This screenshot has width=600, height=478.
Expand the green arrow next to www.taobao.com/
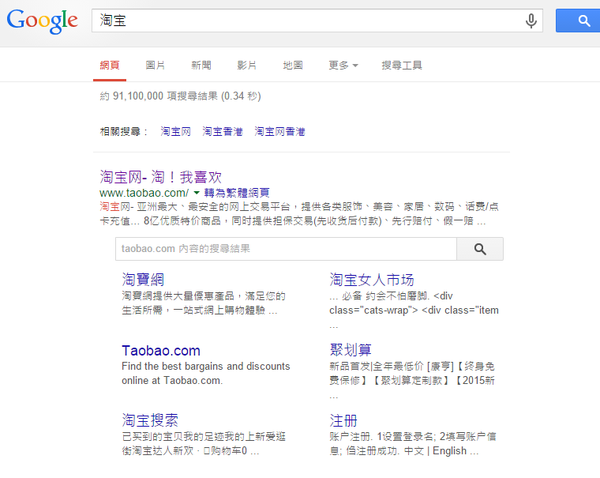197,192
